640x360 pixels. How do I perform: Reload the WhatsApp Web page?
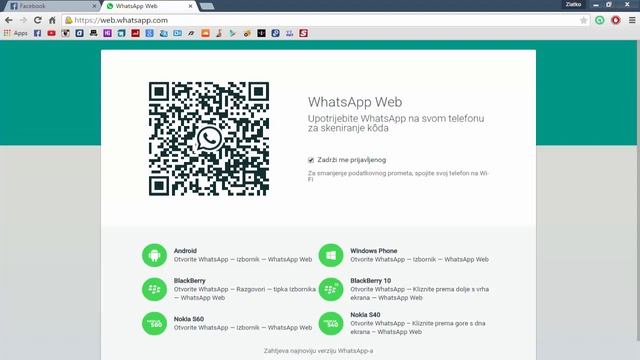tap(38, 20)
